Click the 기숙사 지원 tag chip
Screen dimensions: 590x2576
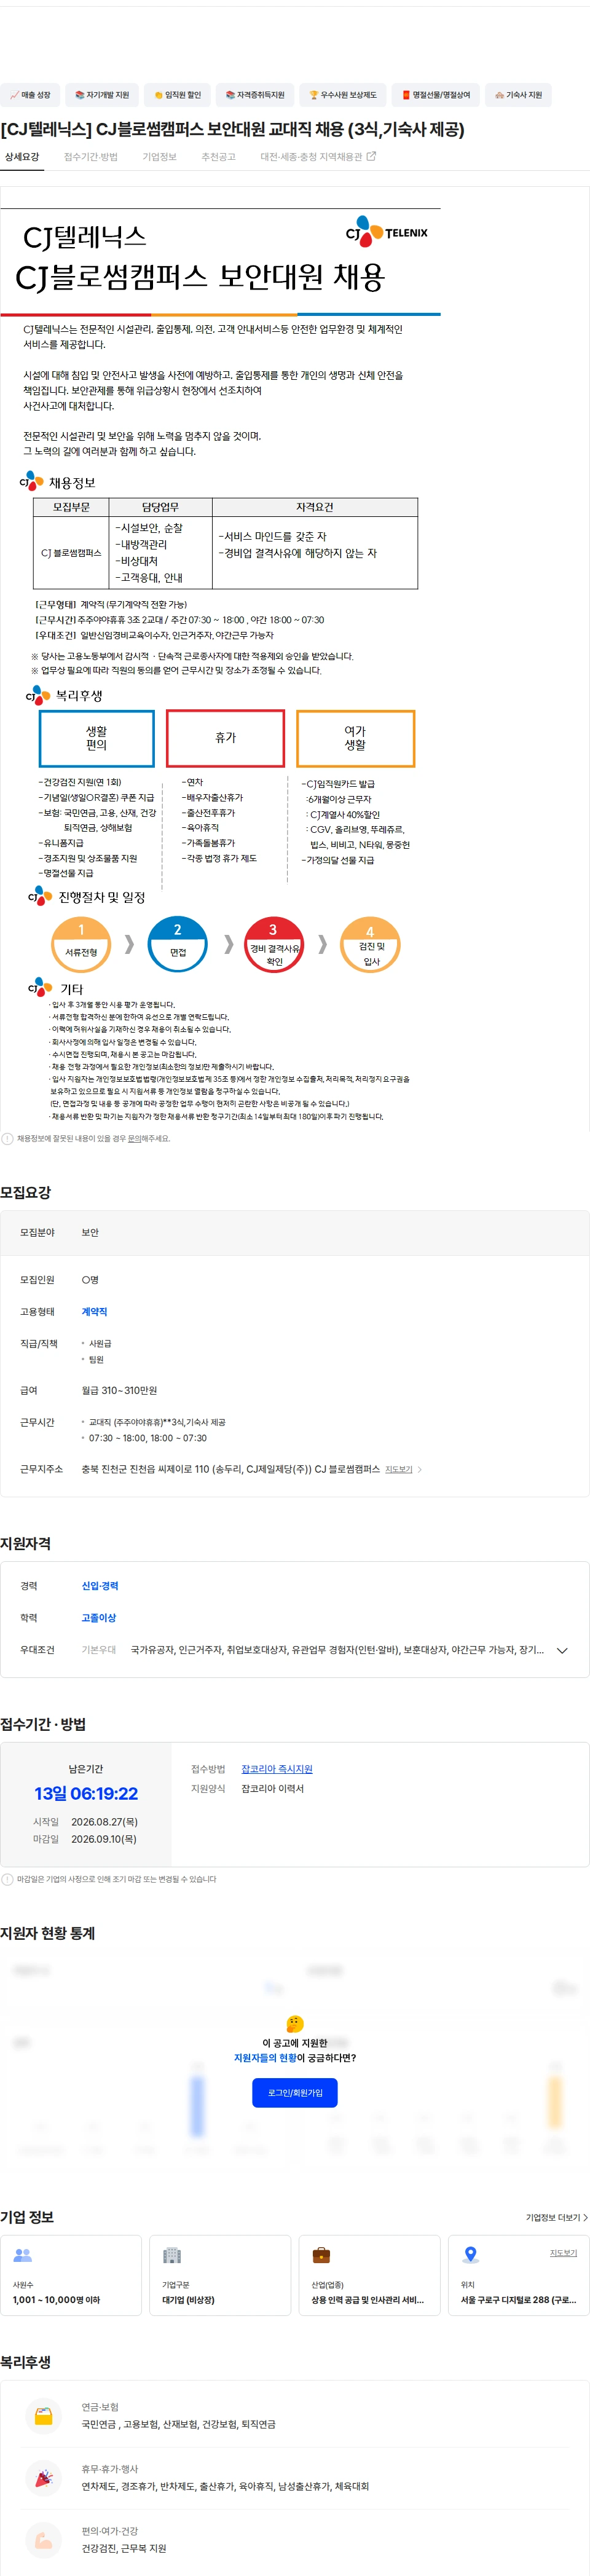tap(518, 95)
